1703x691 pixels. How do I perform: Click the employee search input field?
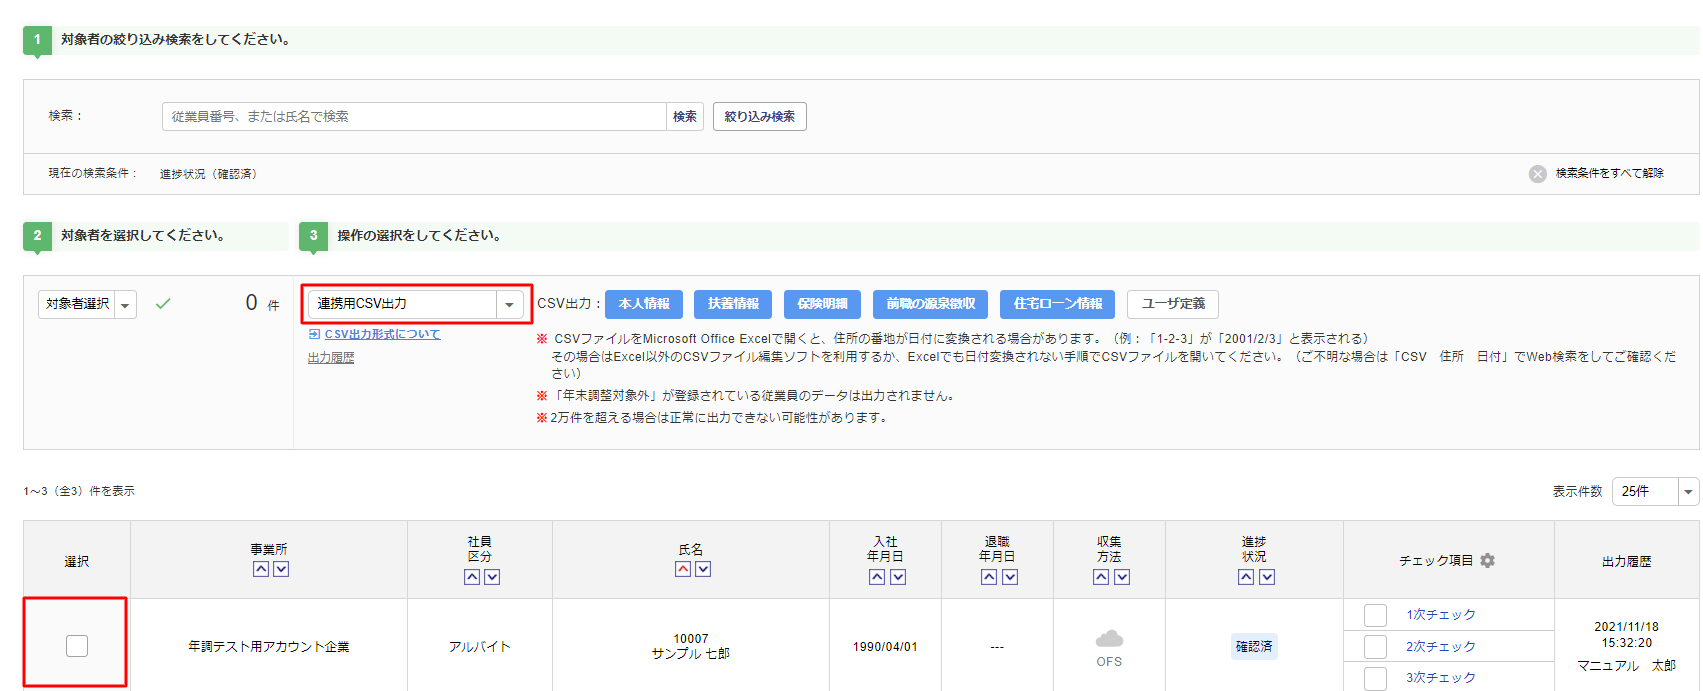[x=414, y=117]
